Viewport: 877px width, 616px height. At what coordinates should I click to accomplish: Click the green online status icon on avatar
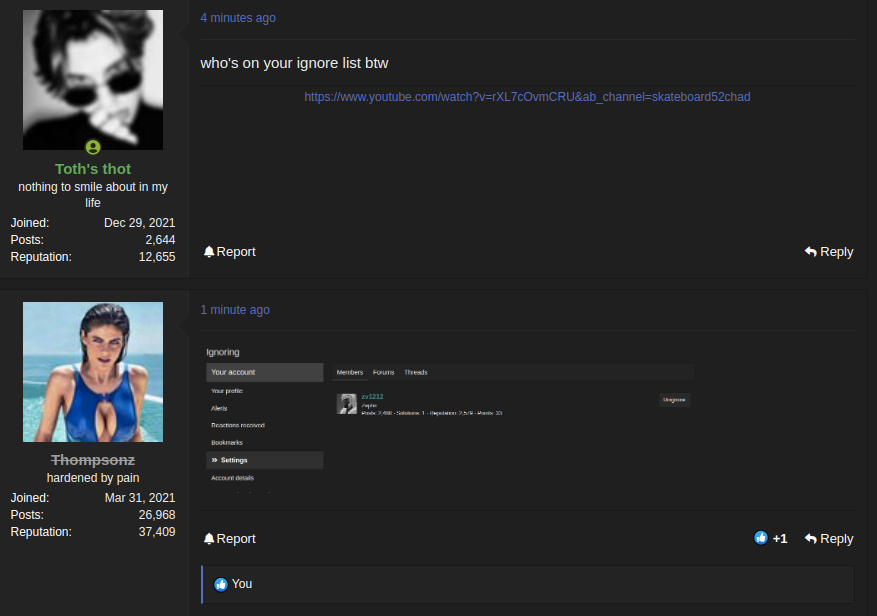tap(93, 147)
